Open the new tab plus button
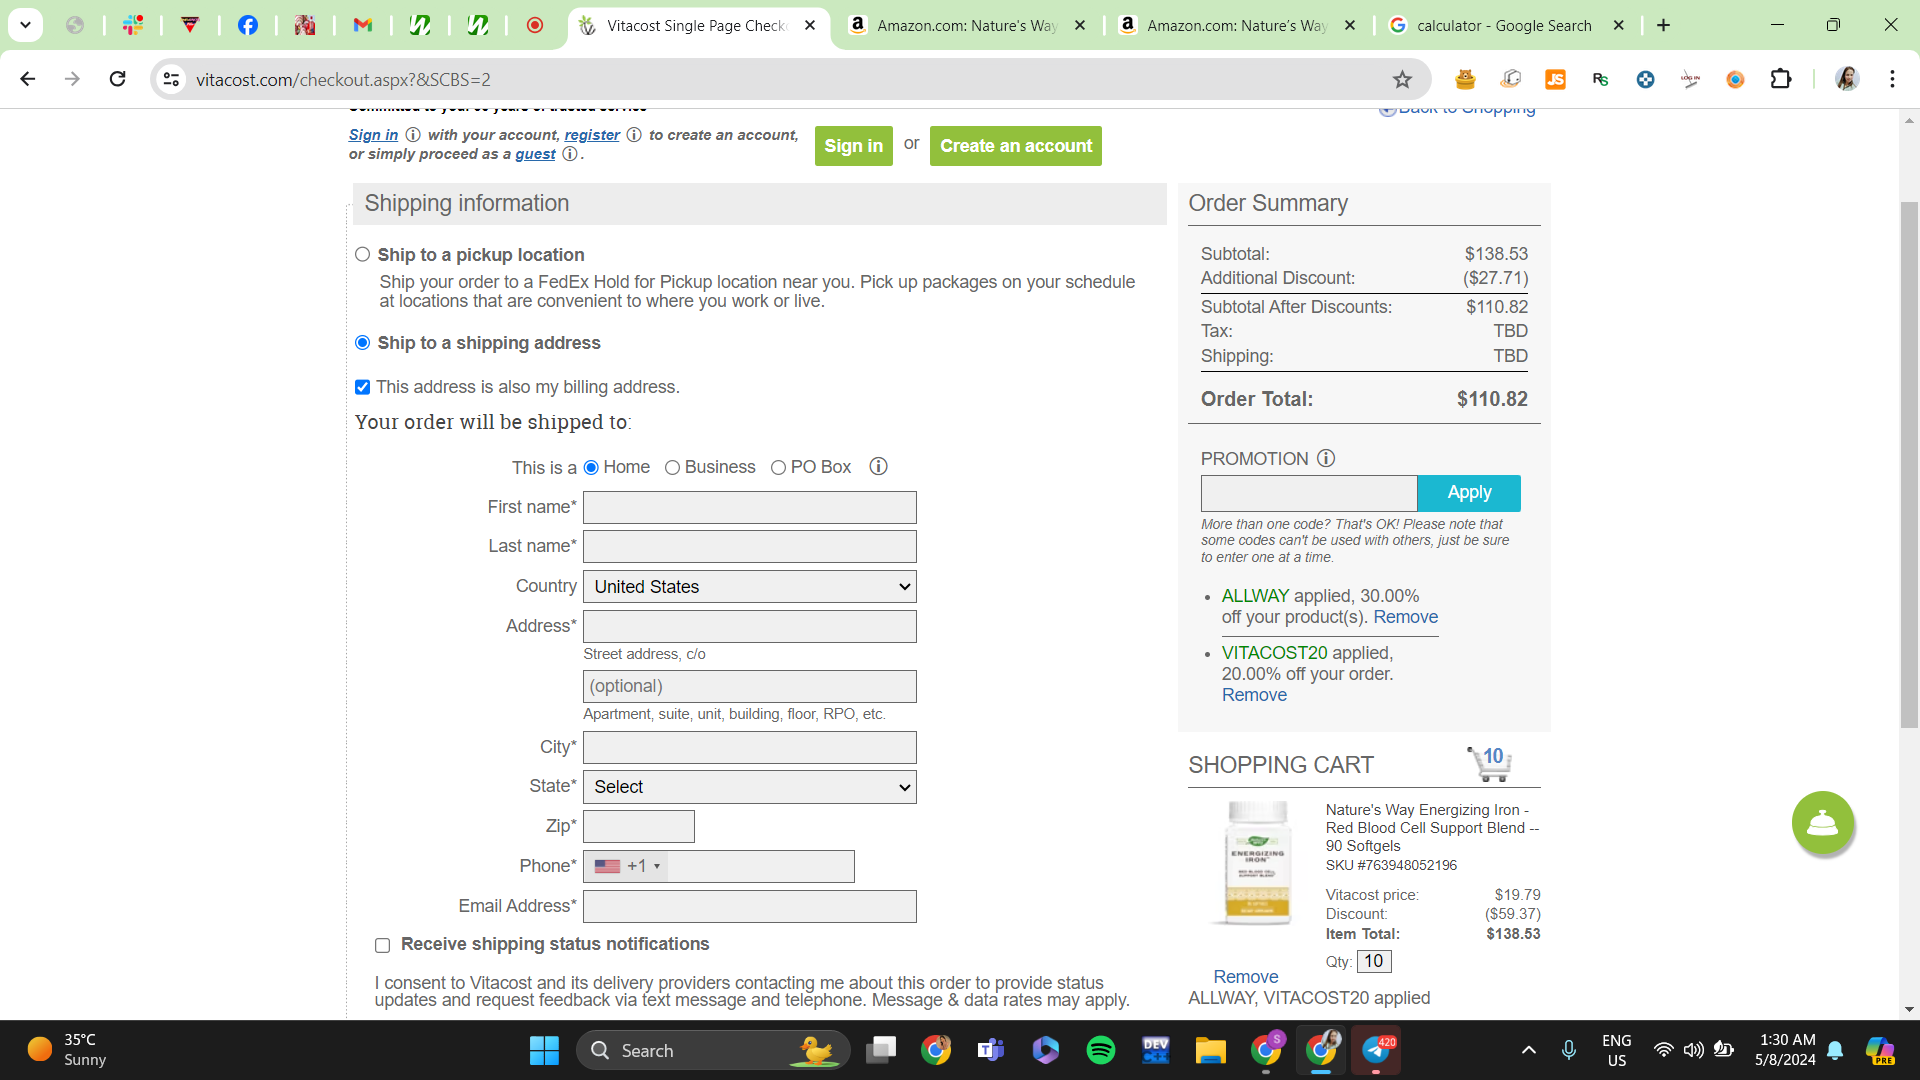This screenshot has height=1080, width=1920. click(x=1663, y=25)
